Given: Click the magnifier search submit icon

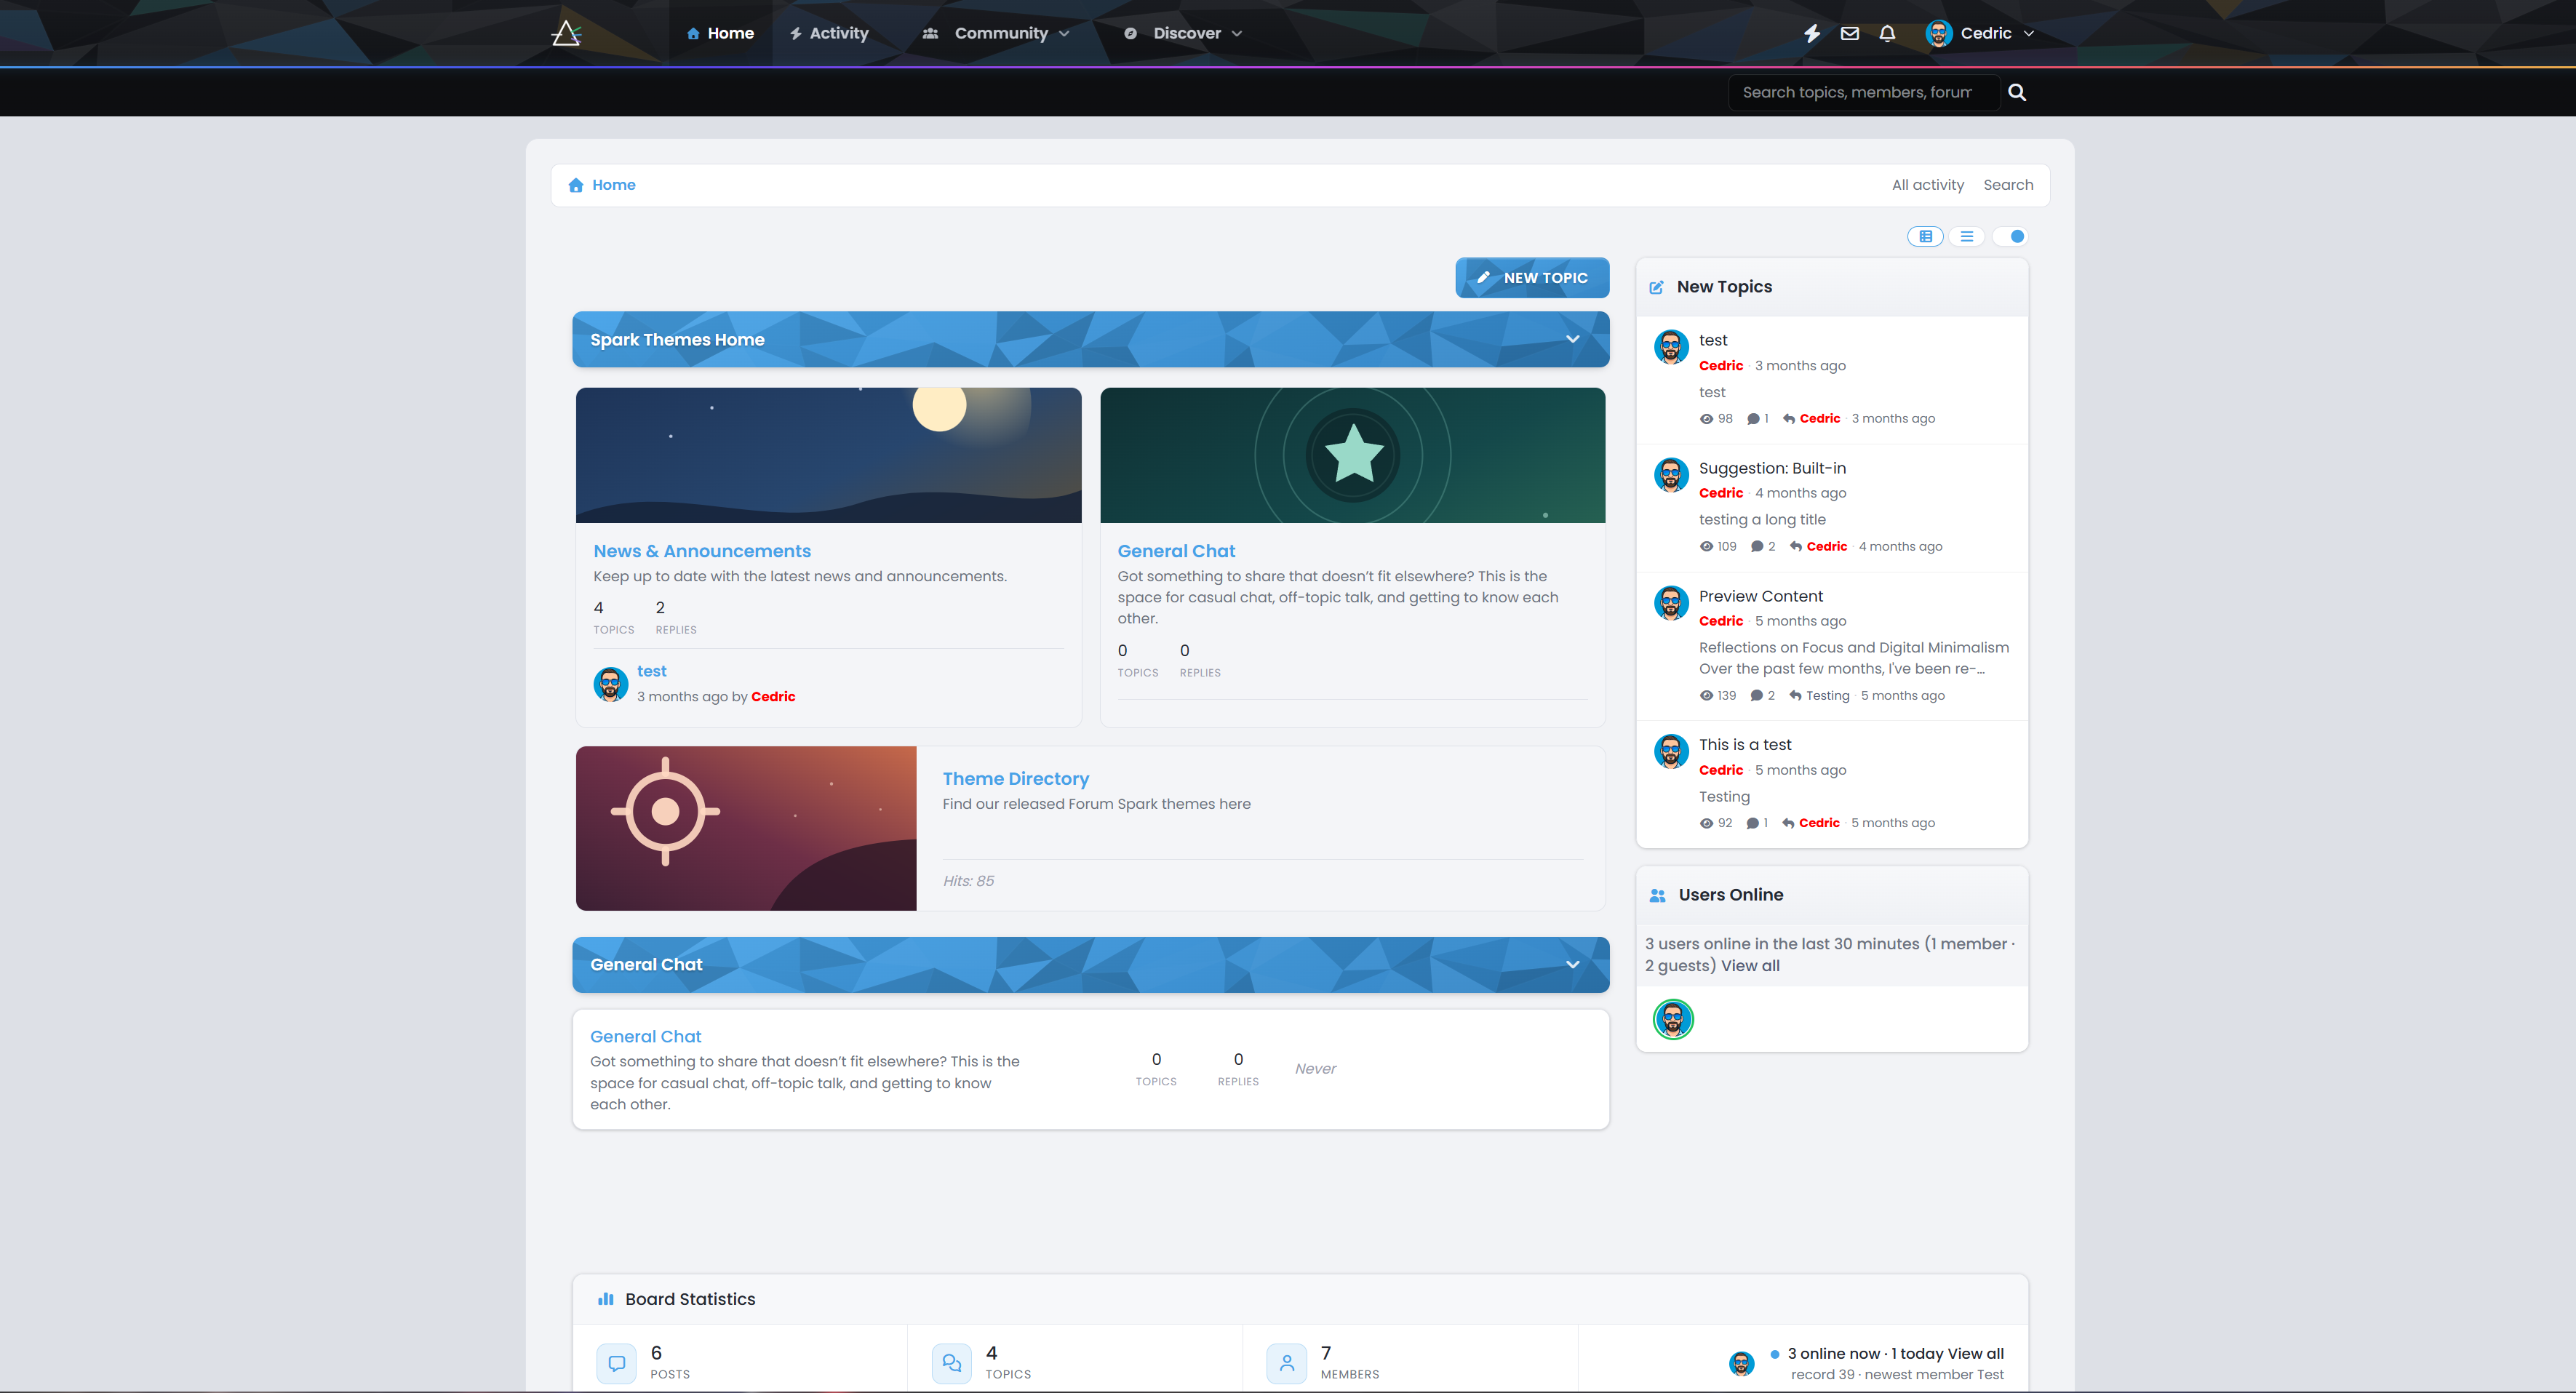Looking at the screenshot, I should tap(2017, 92).
